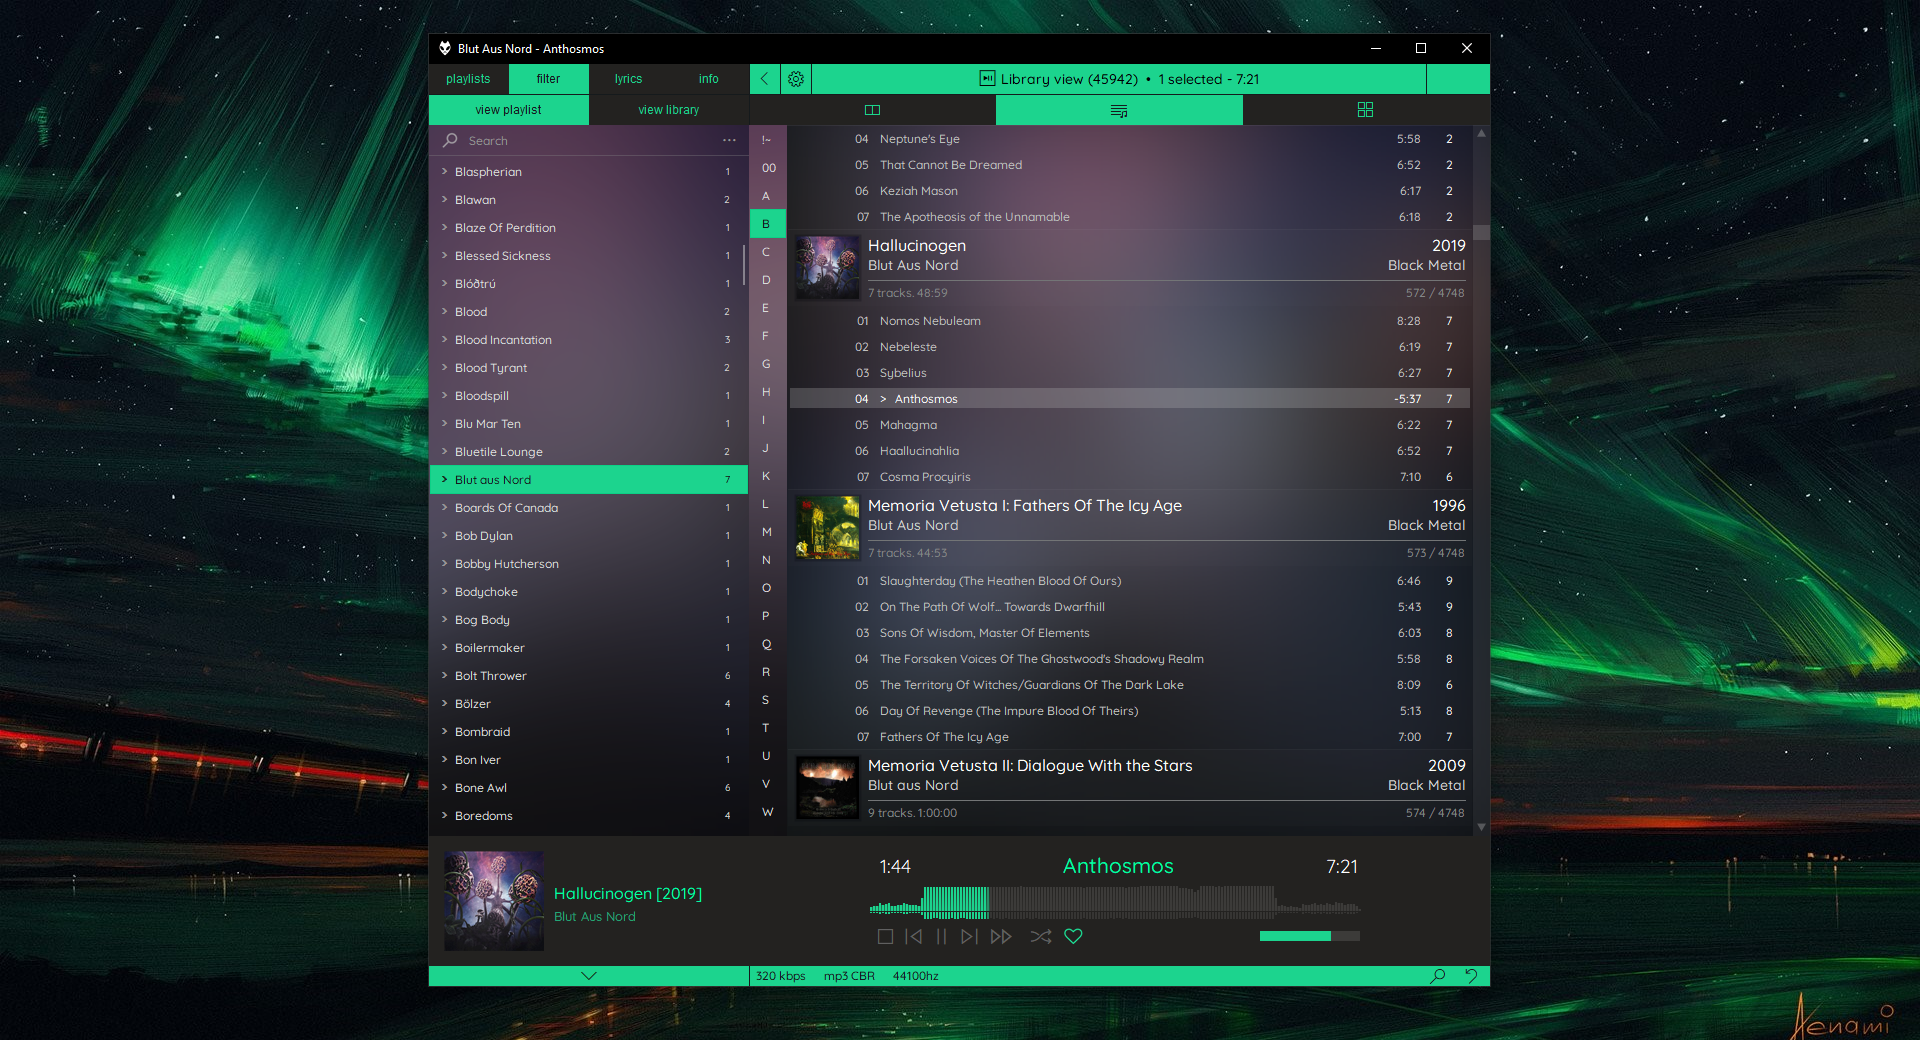Open the settings gear icon
1920x1040 pixels.
(x=796, y=79)
